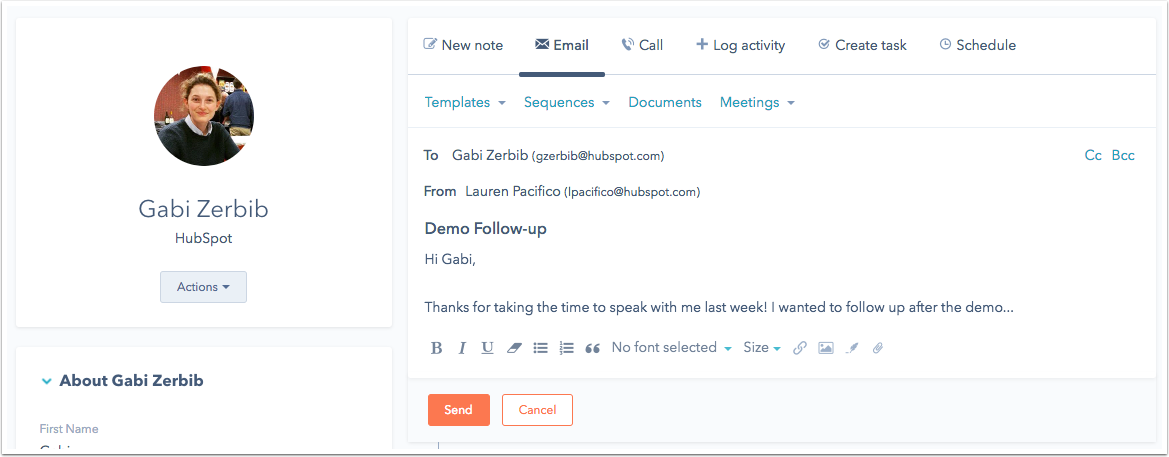1169x457 pixels.
Task: Click Gabi Zerbib's profile photo
Action: point(204,116)
